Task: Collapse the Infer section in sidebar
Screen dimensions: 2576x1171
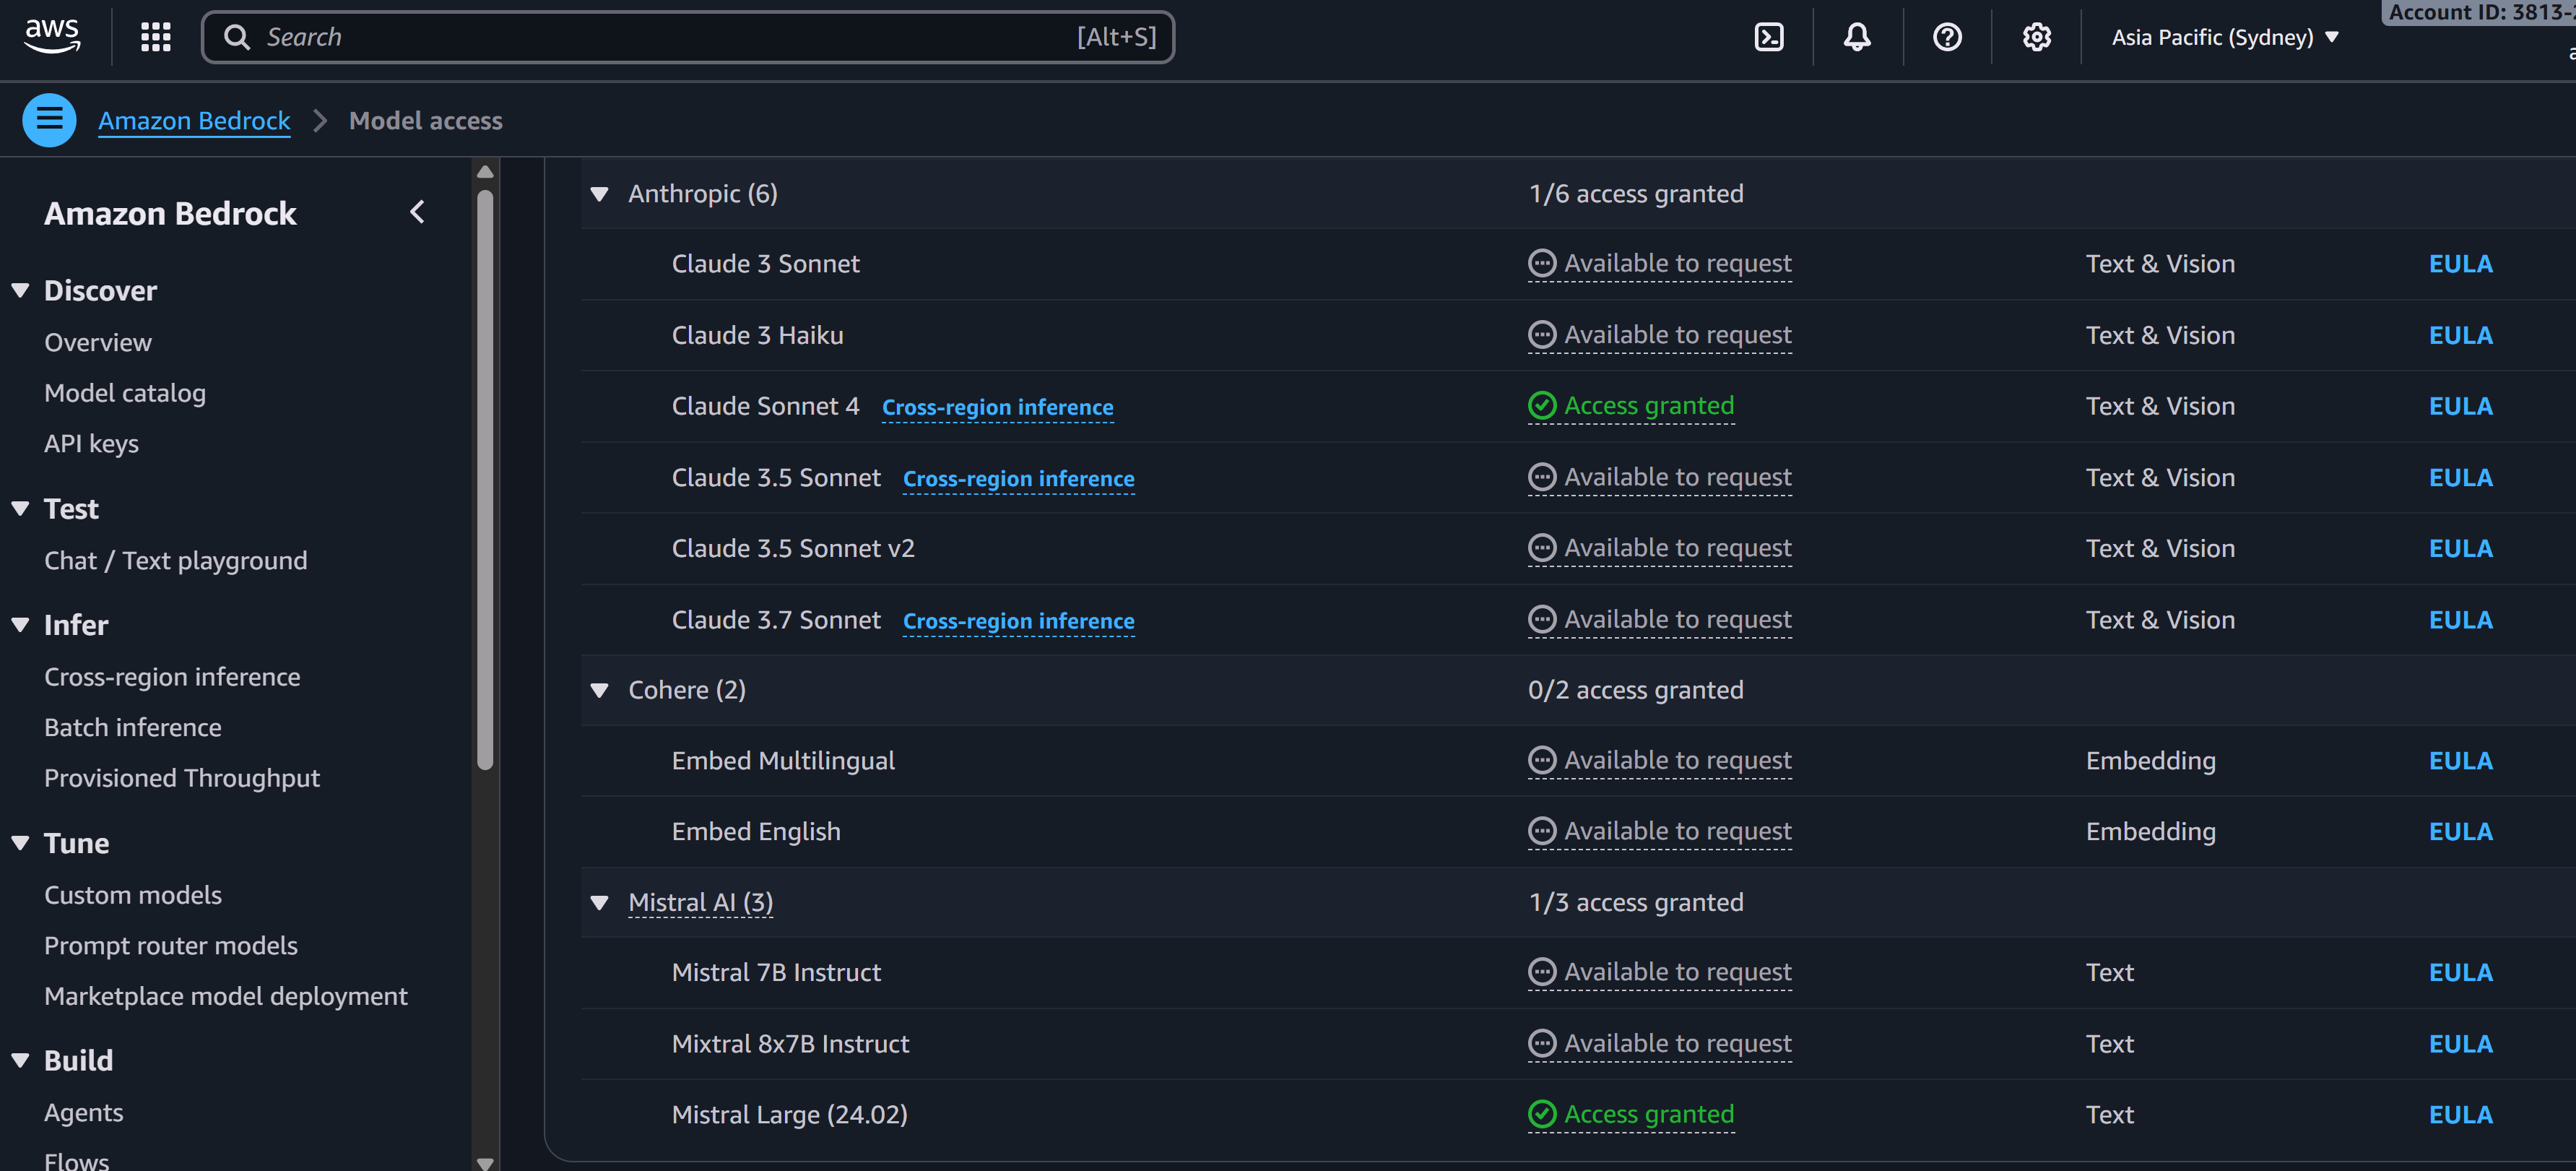Action: tap(21, 625)
